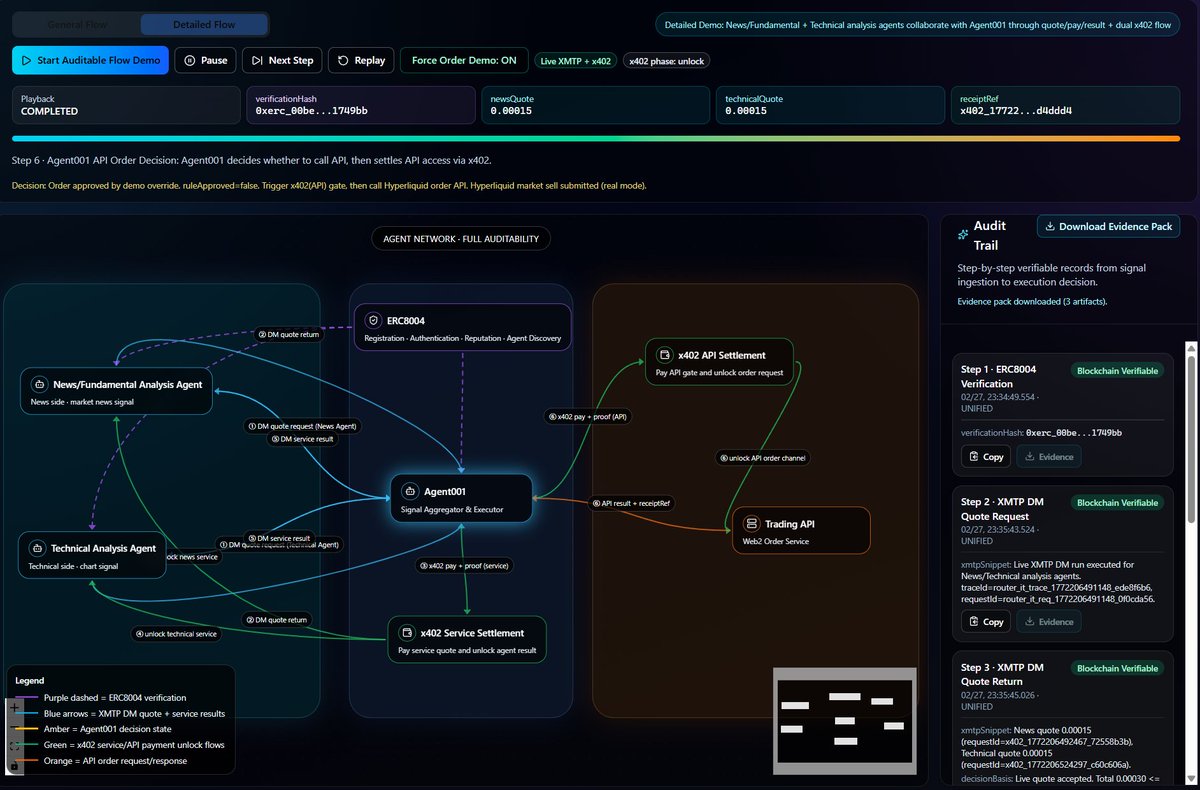Zoom out with the minus control
This screenshot has width=1200, height=790.
(x=14, y=727)
